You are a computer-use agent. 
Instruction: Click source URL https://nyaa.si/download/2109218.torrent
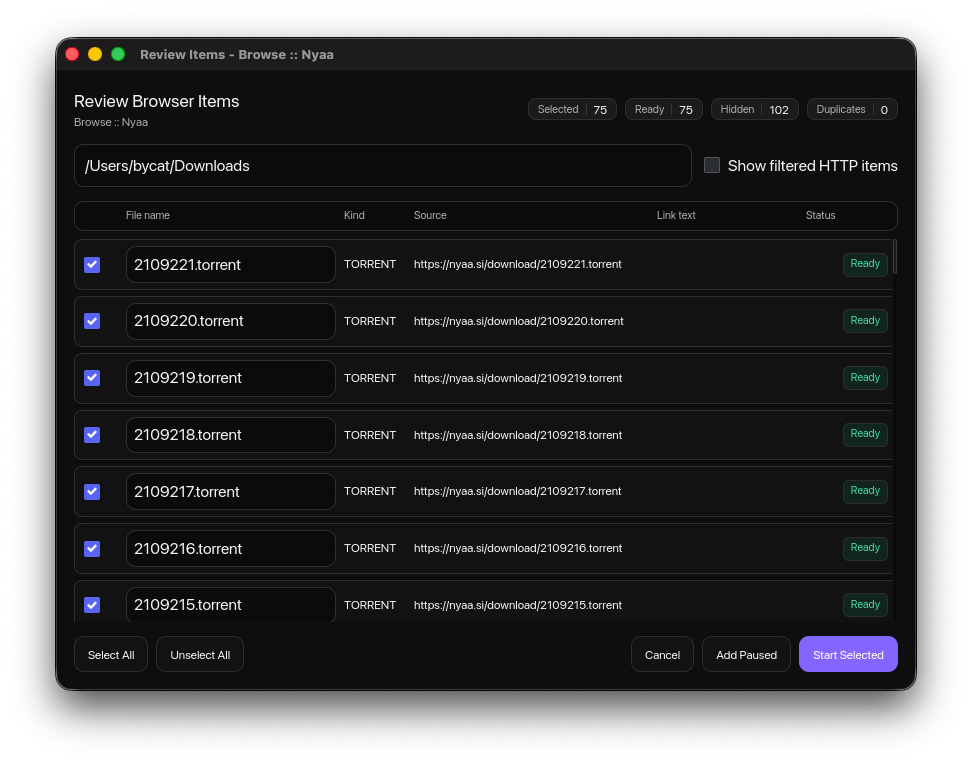coord(518,435)
